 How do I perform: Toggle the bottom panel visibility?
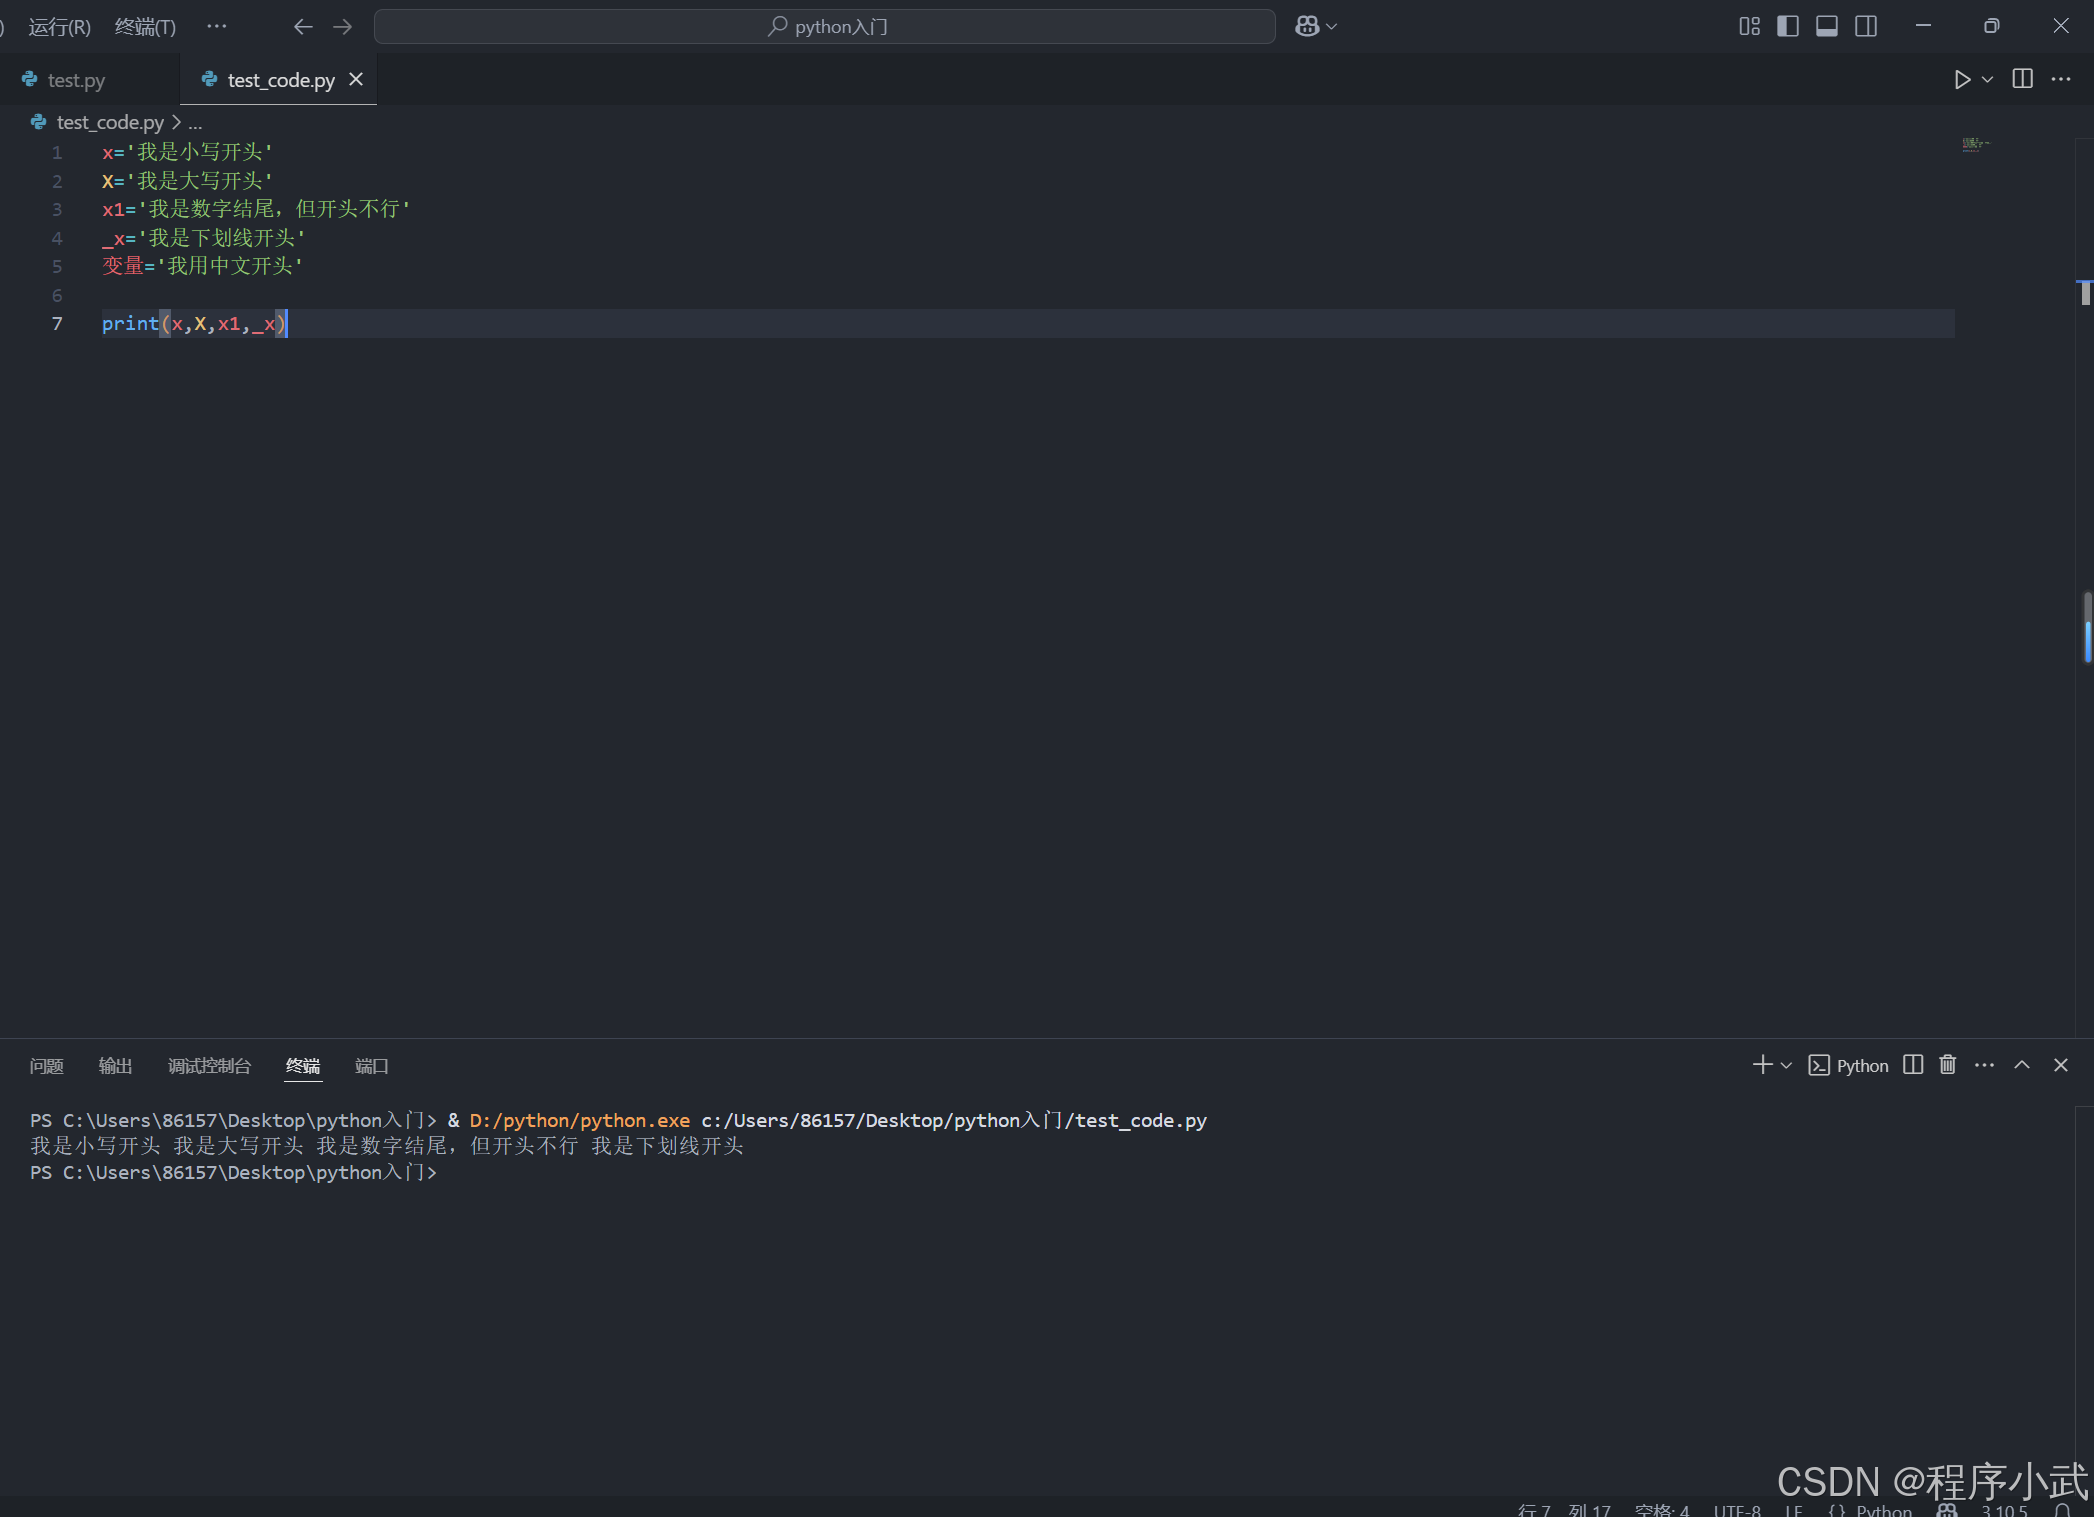[x=1827, y=27]
